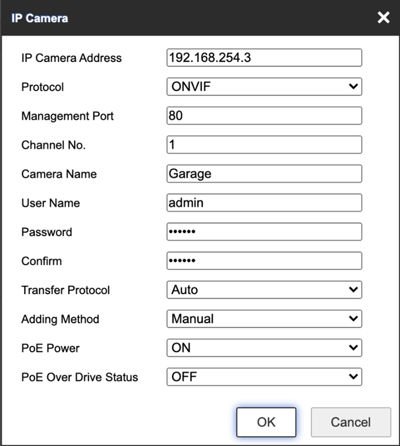Confirm settings with the OK button
Image resolution: width=400 pixels, height=446 pixels.
[x=266, y=422]
